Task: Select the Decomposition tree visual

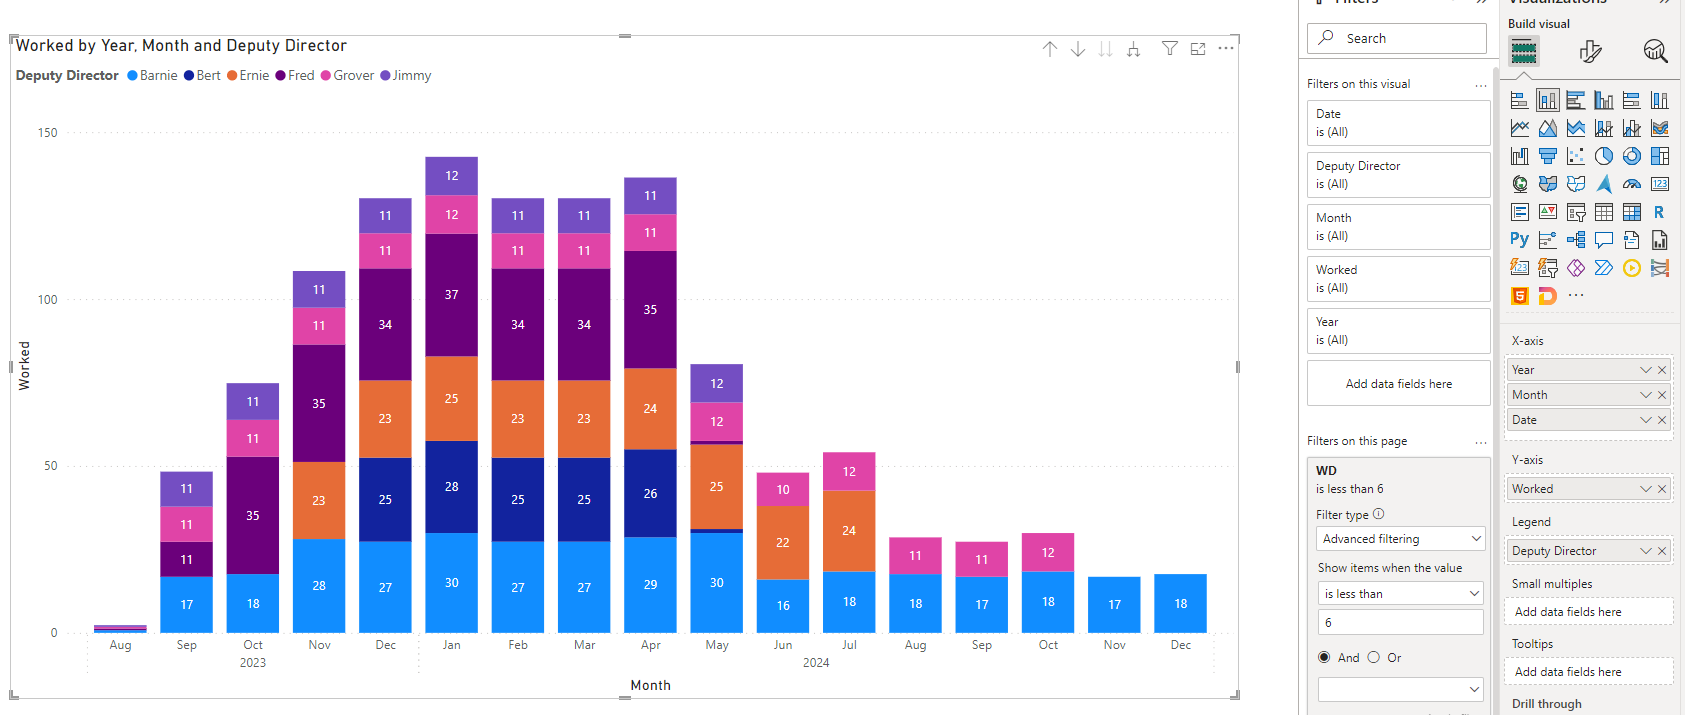Action: click(x=1575, y=240)
